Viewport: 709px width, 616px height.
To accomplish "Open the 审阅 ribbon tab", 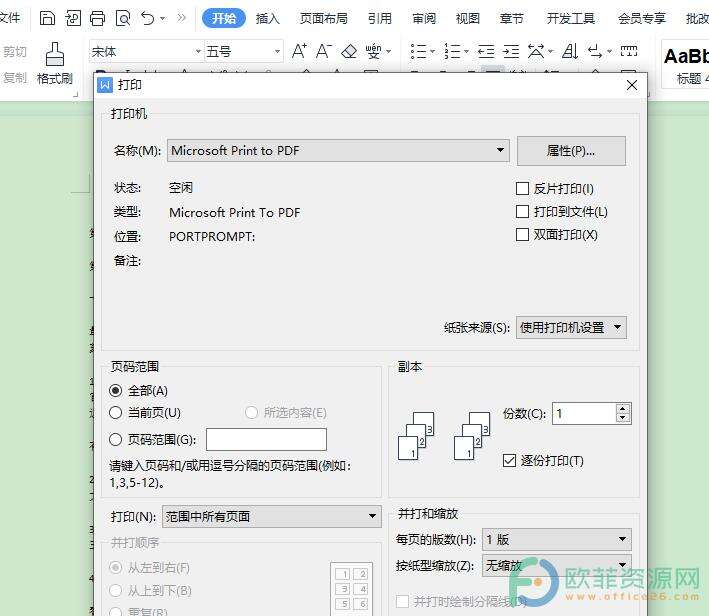I will click(x=424, y=19).
